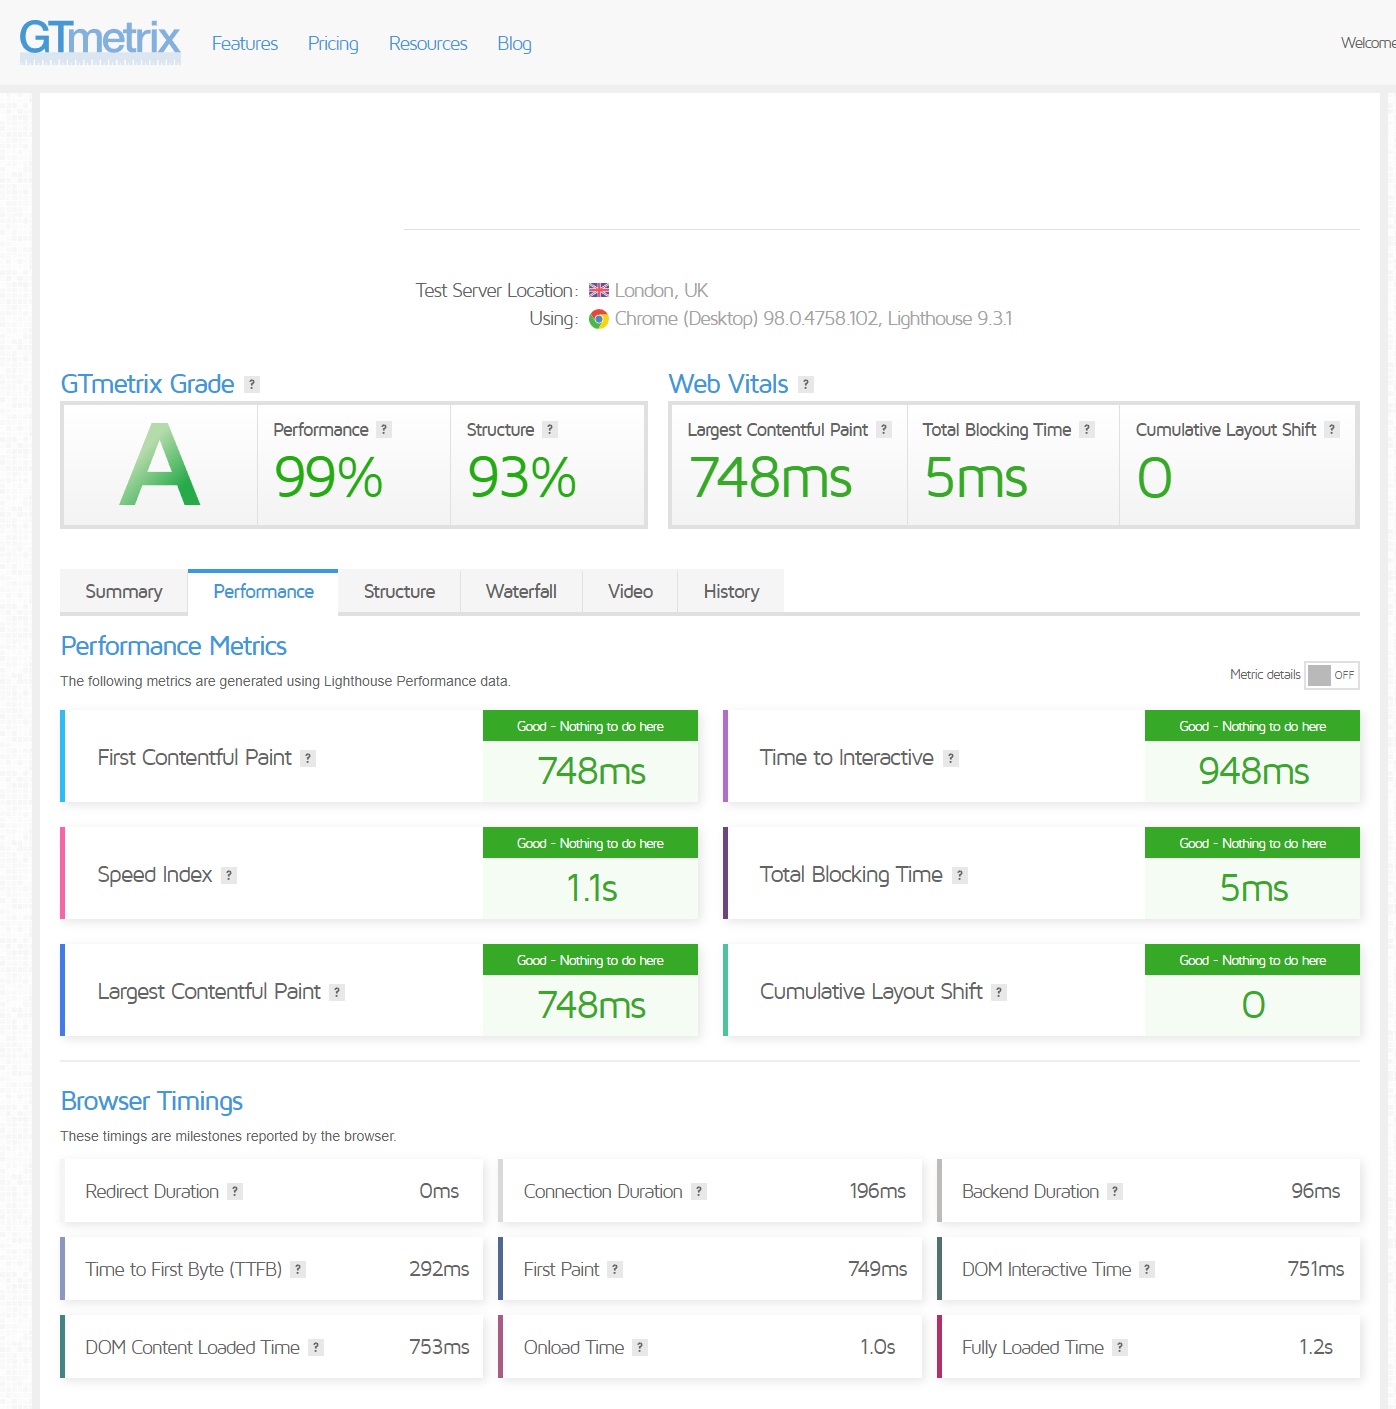This screenshot has width=1396, height=1409.
Task: Click the help icon beside GTmetrix Grade
Action: pyautogui.click(x=252, y=384)
